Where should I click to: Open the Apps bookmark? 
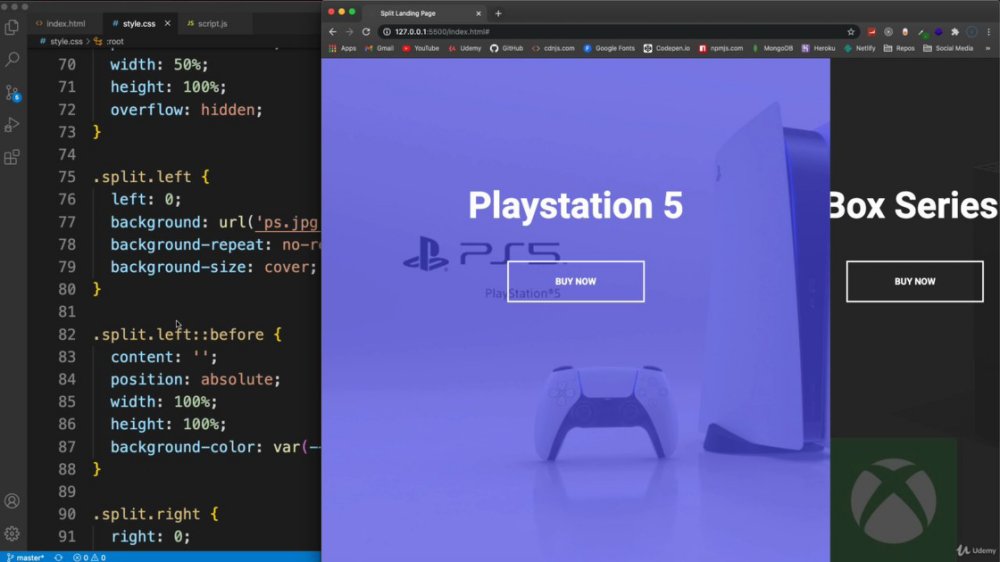point(342,48)
